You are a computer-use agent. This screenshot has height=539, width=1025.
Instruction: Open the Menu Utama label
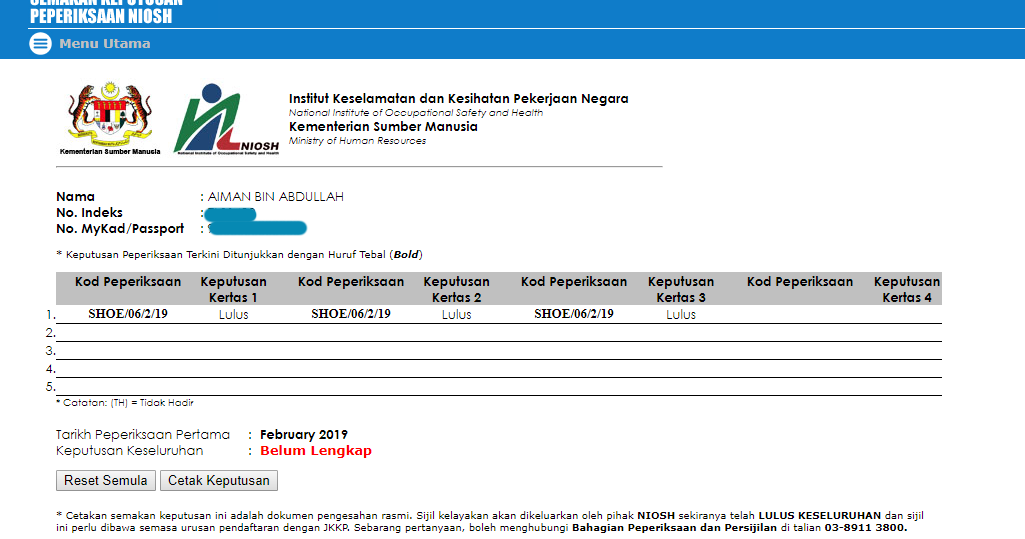coord(105,44)
